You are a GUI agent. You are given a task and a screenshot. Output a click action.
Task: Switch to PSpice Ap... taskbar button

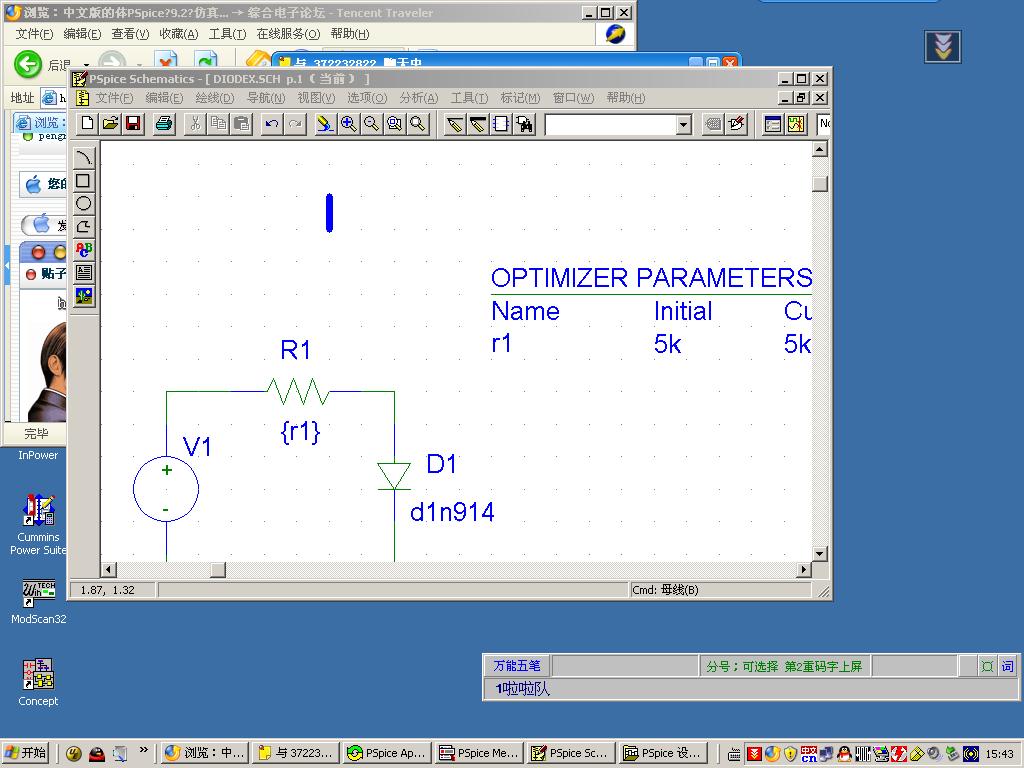pos(386,753)
